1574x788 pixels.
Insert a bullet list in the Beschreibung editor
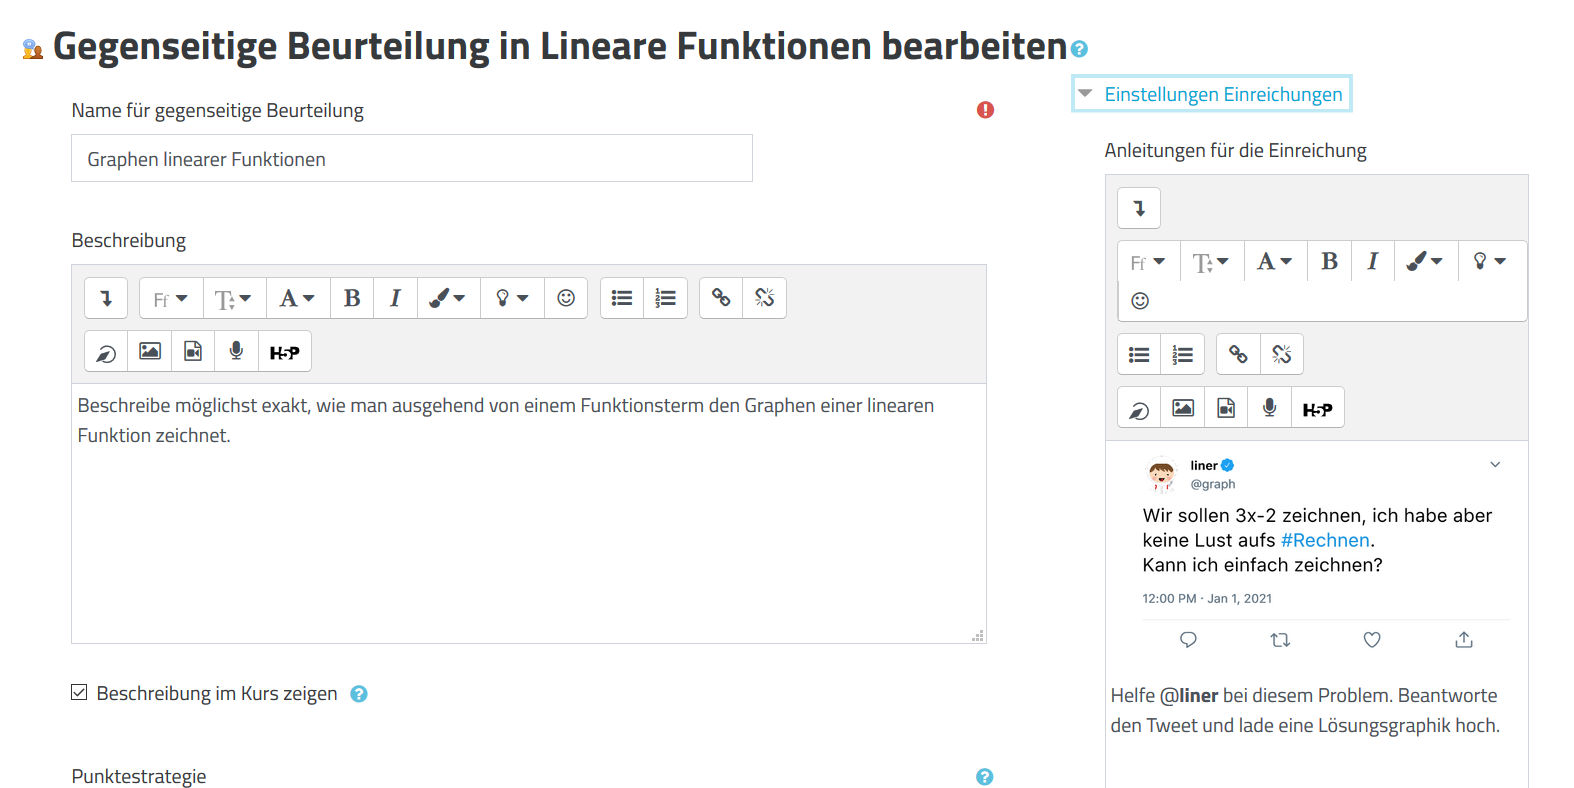pyautogui.click(x=622, y=298)
